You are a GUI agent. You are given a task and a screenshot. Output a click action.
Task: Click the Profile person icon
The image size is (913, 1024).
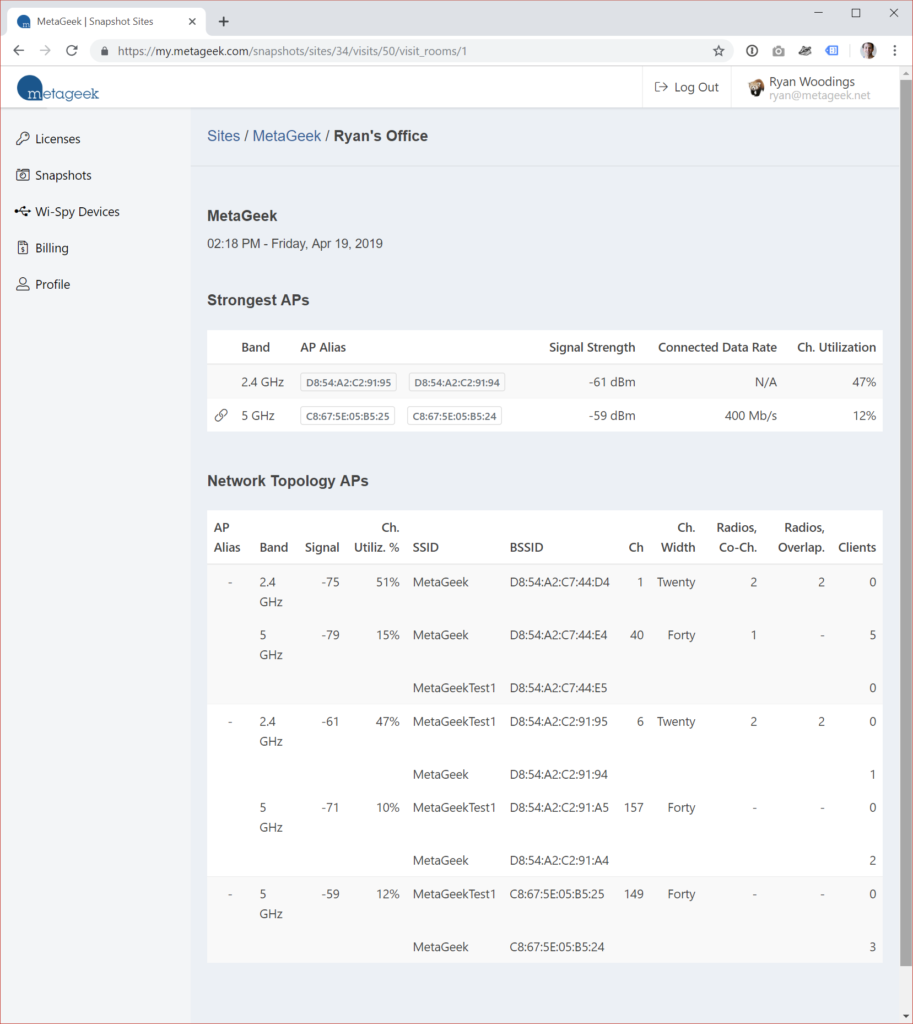point(23,284)
